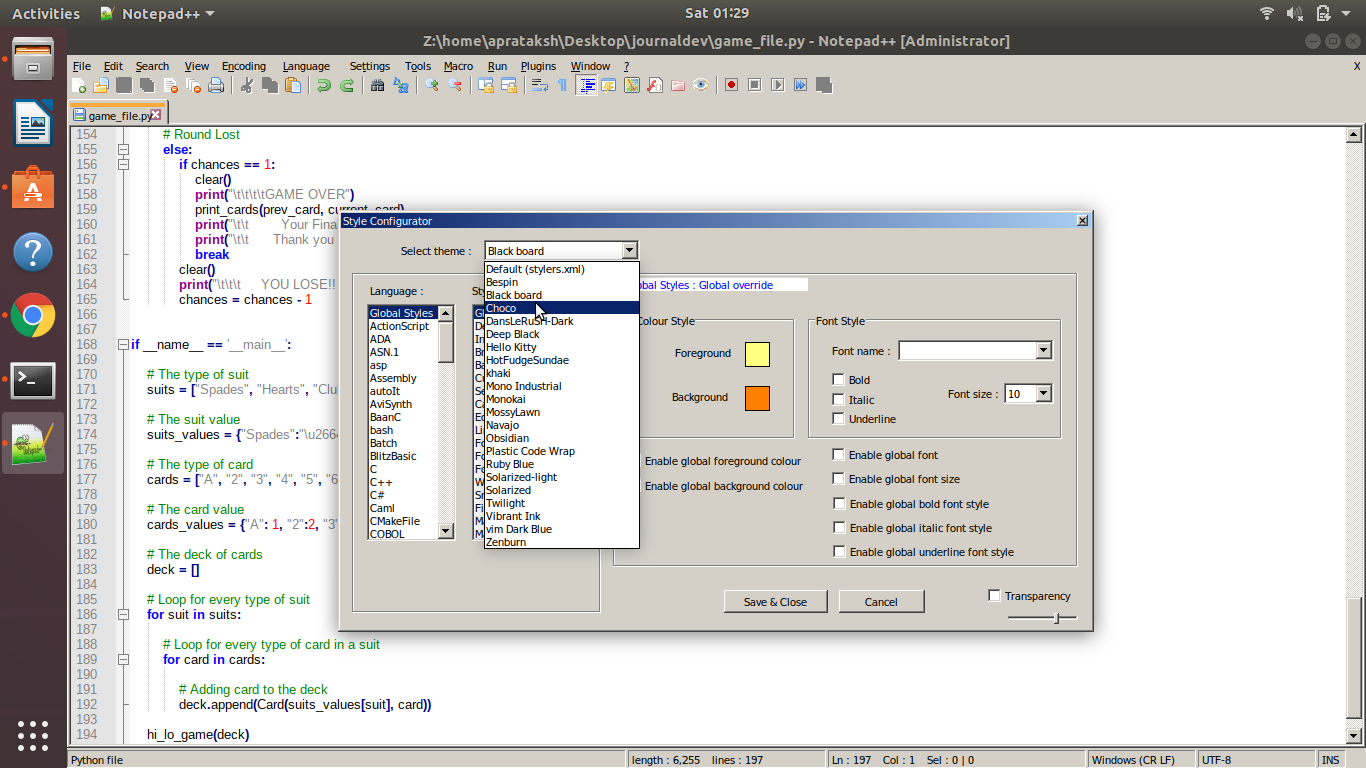
Task: Toggle the Transparency checkbox
Action: point(994,595)
